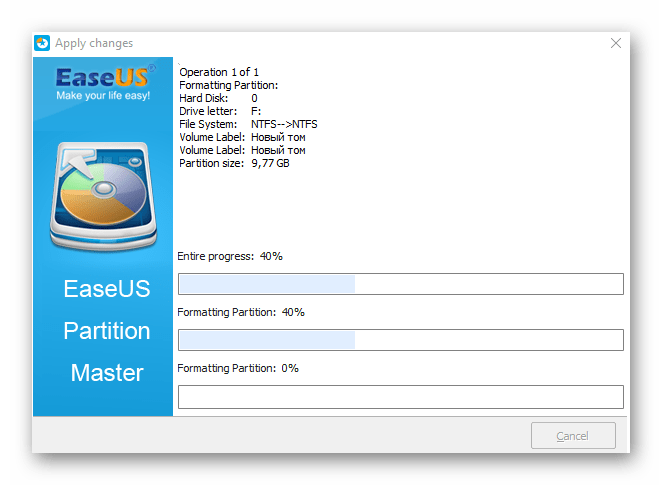Click the 'NTFS-->NTFS' file system value

pyautogui.click(x=284, y=124)
